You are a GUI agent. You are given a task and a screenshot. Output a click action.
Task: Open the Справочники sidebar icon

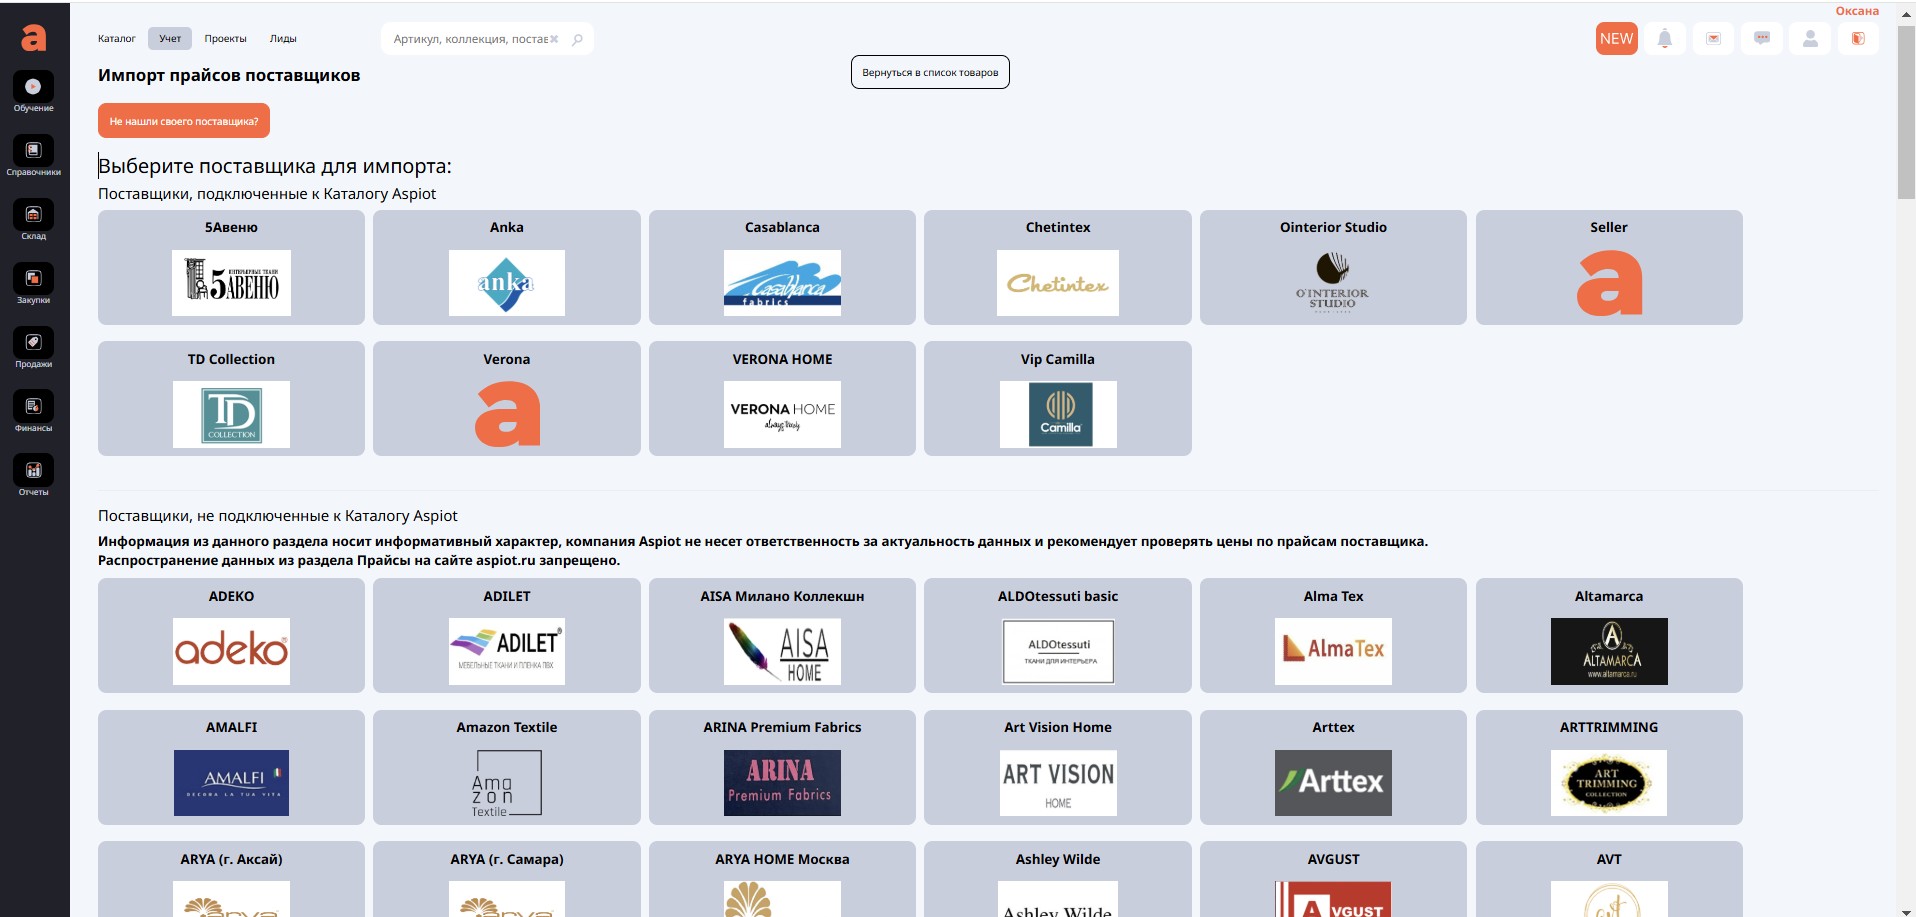[33, 155]
